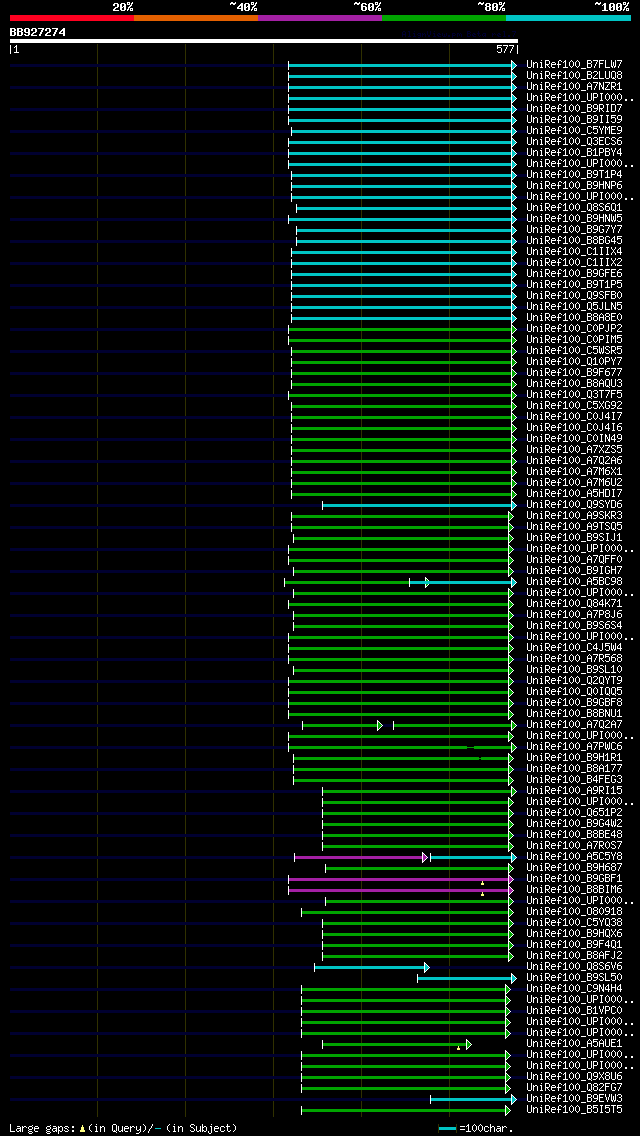
Task: Select the UniRef100_Q3ECS6 label
Action: (x=575, y=141)
